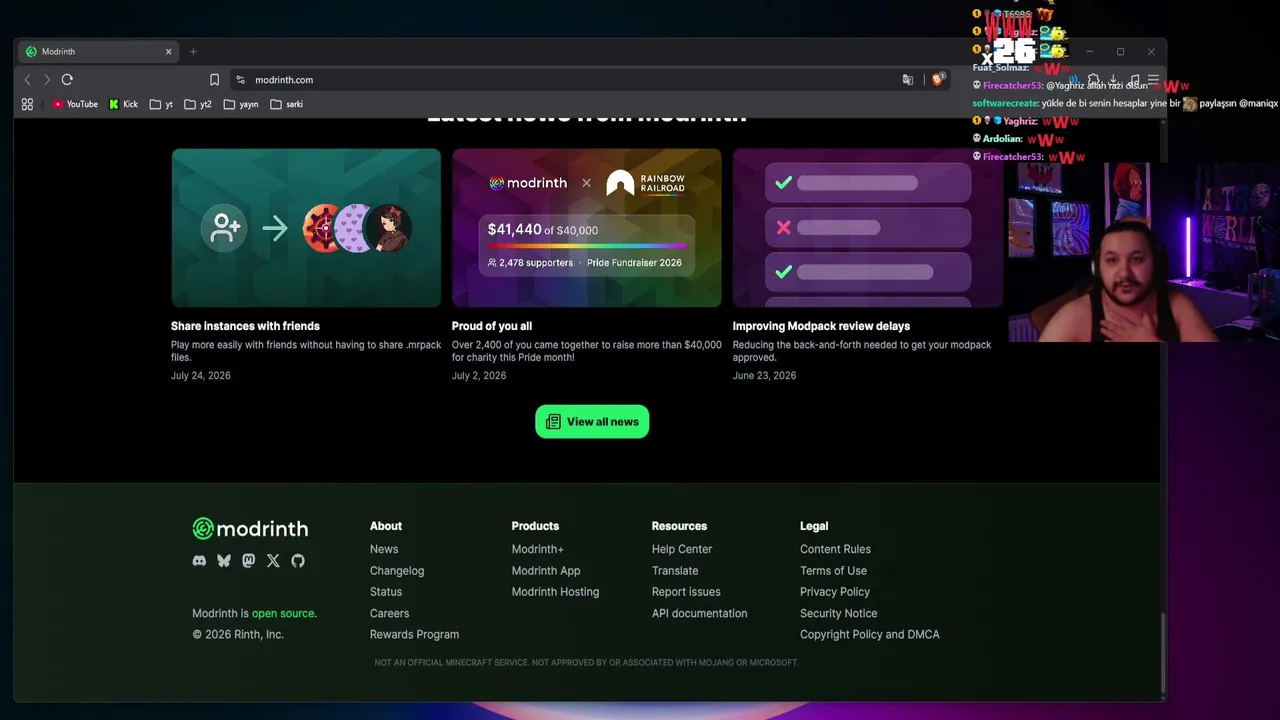This screenshot has width=1280, height=720.
Task: Open the Copyright Policy and DMCA link
Action: tap(870, 635)
